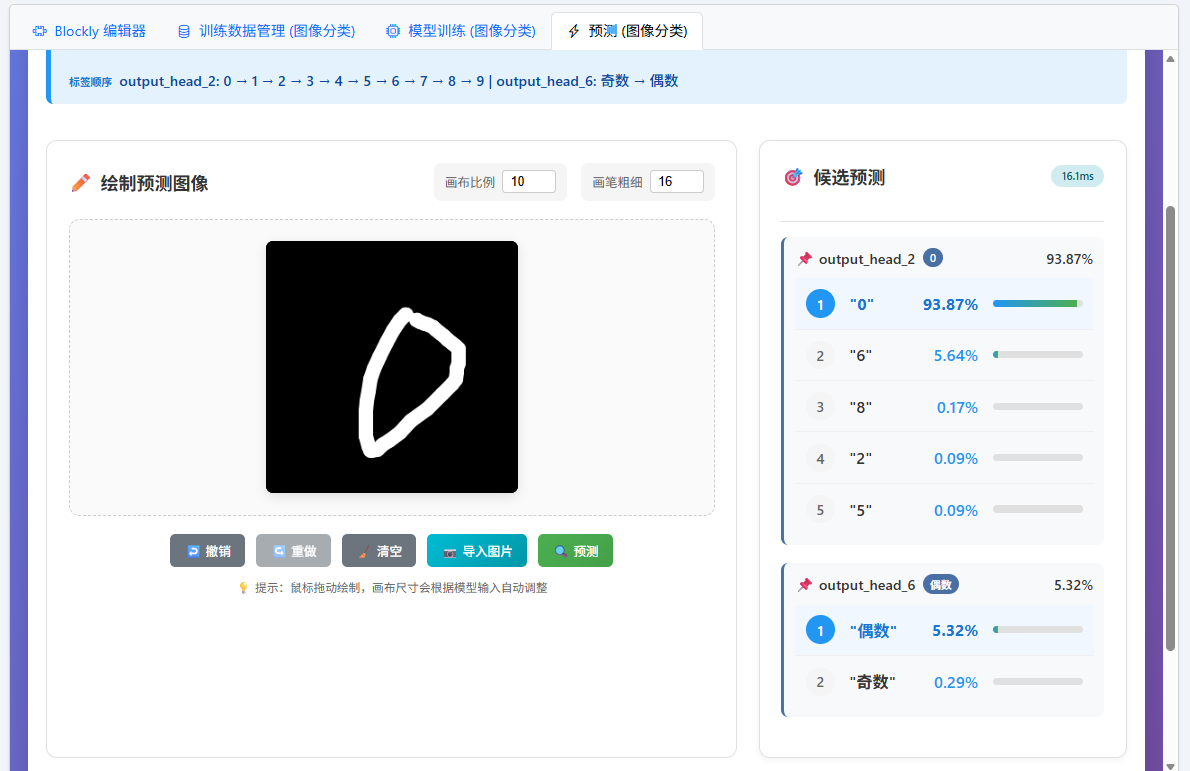Click the 撤销 undo button
This screenshot has height=771, width=1190.
(207, 551)
